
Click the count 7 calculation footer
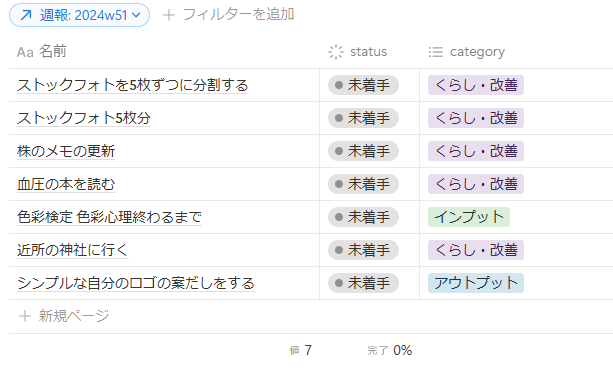click(x=301, y=350)
